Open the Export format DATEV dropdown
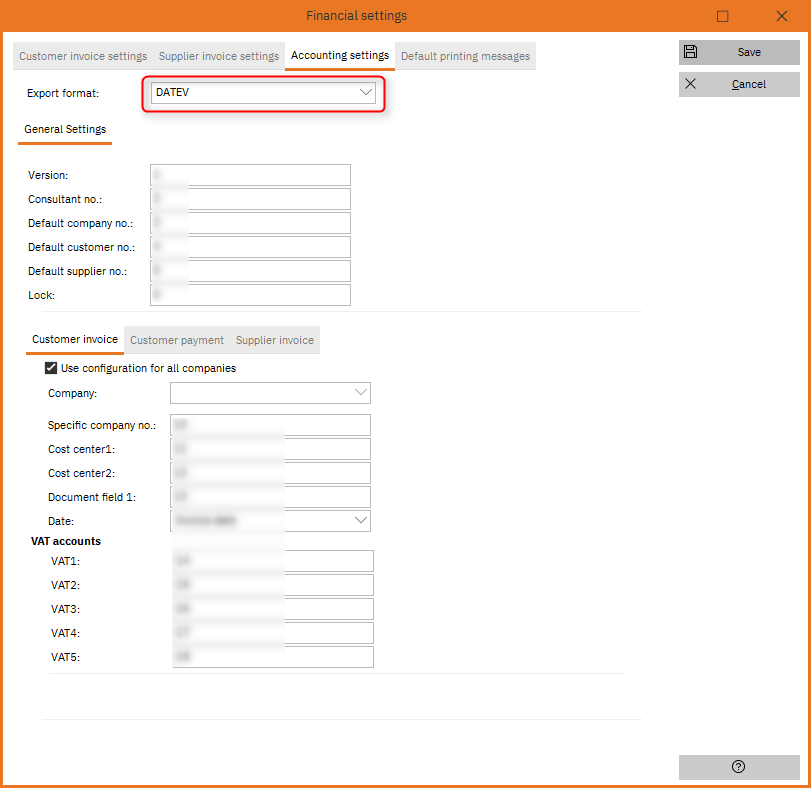The width and height of the screenshot is (811, 788). coord(263,93)
